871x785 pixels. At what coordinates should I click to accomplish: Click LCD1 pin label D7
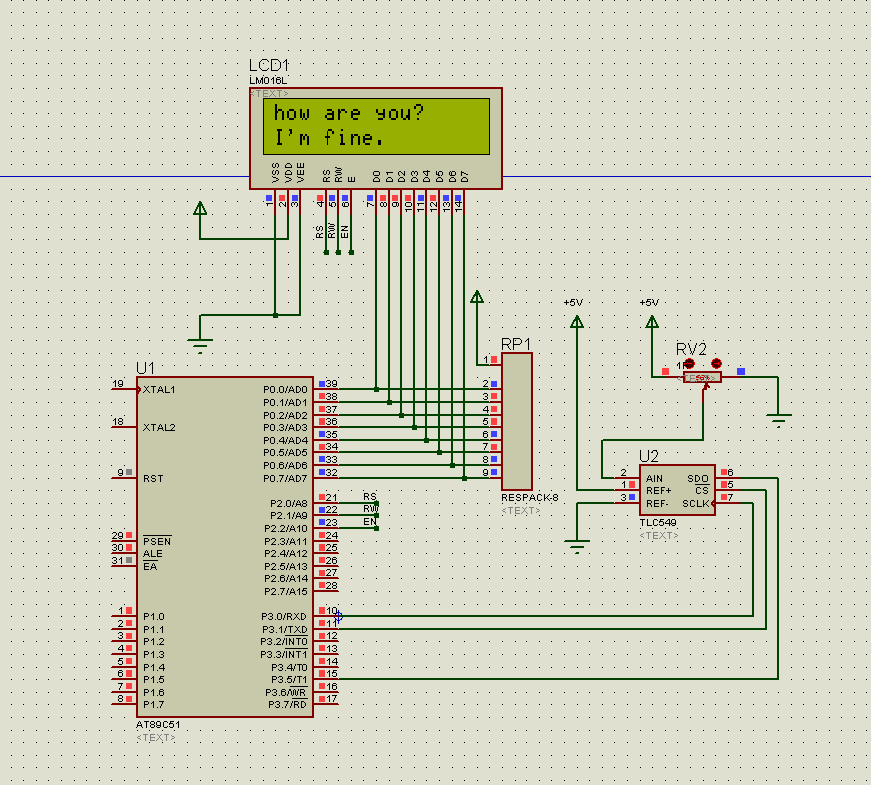[465, 177]
